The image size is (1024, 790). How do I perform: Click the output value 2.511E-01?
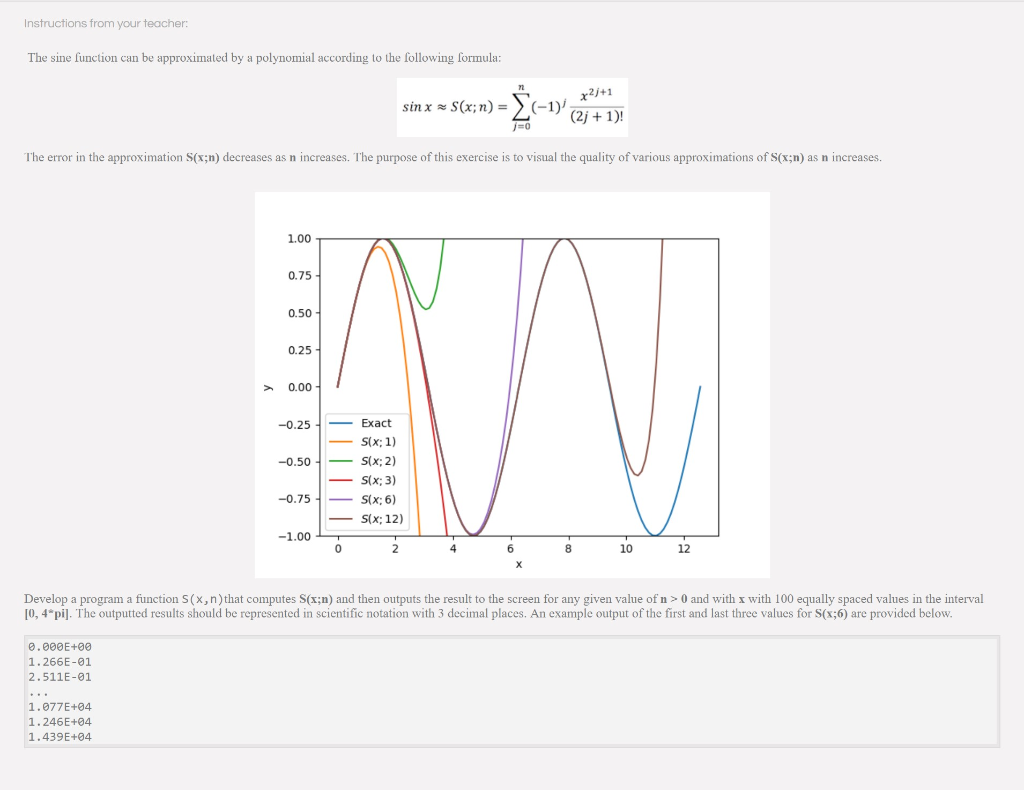59,677
